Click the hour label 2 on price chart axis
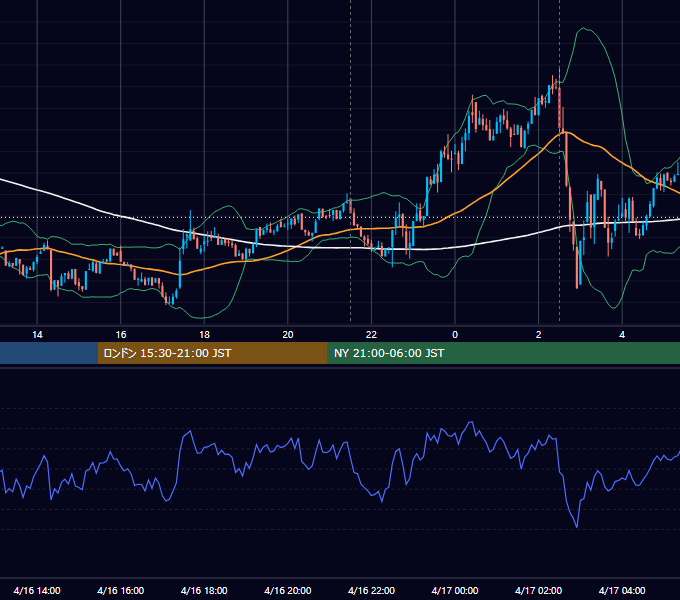 point(538,335)
